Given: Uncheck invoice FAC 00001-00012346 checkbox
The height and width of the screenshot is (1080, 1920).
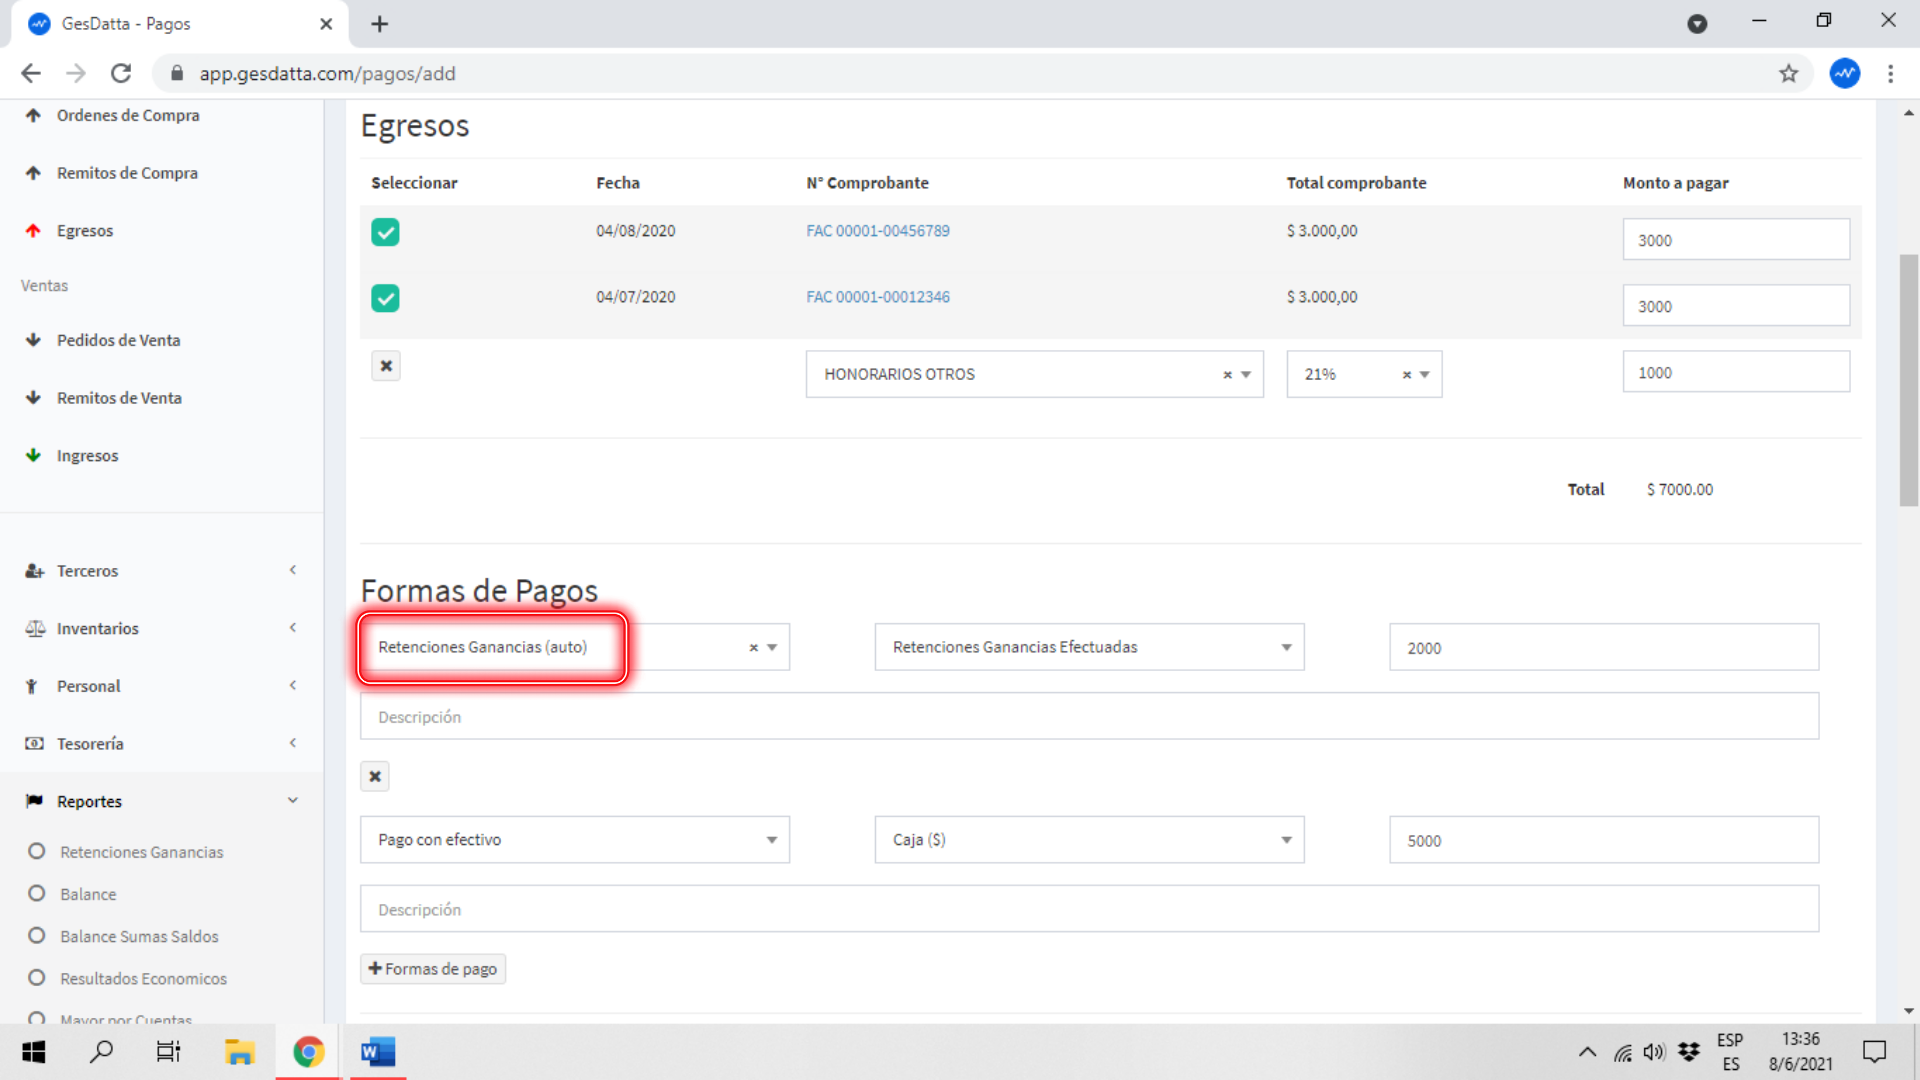Looking at the screenshot, I should coord(385,298).
